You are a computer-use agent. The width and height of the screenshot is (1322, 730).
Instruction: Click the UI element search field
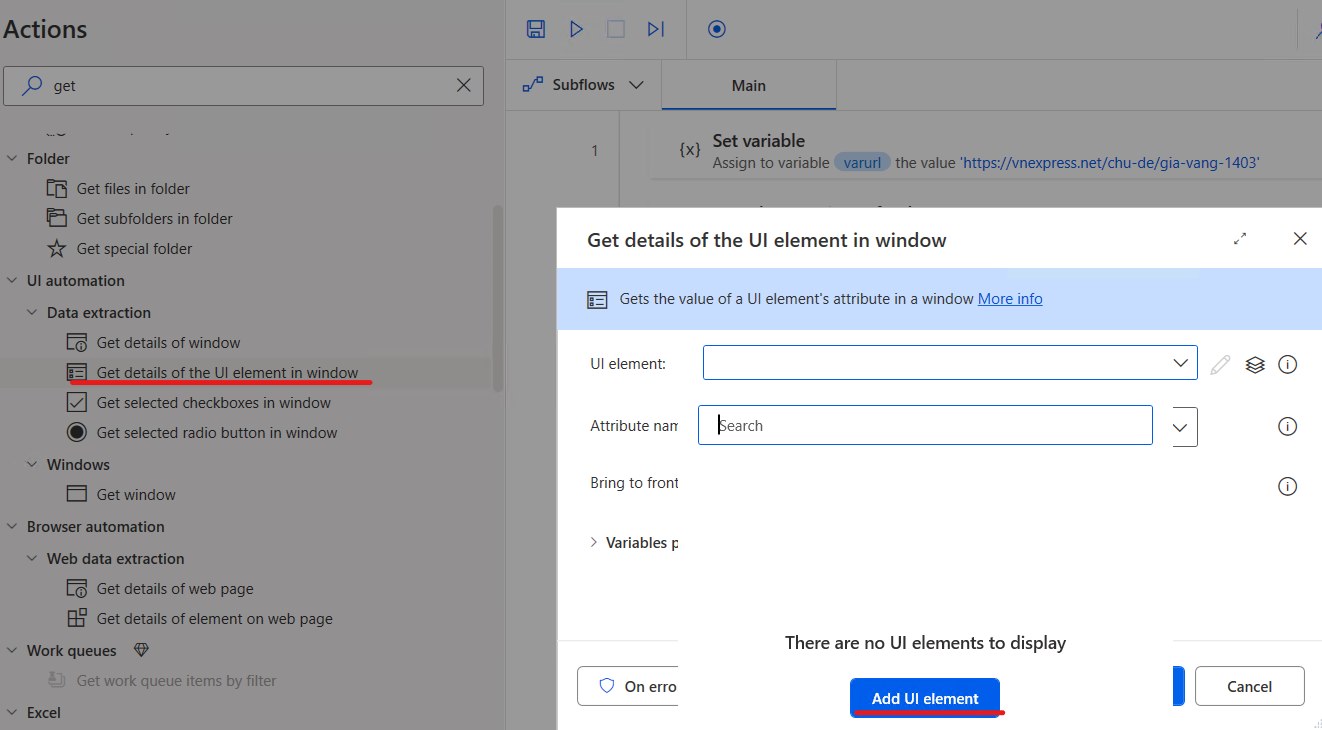coord(925,425)
